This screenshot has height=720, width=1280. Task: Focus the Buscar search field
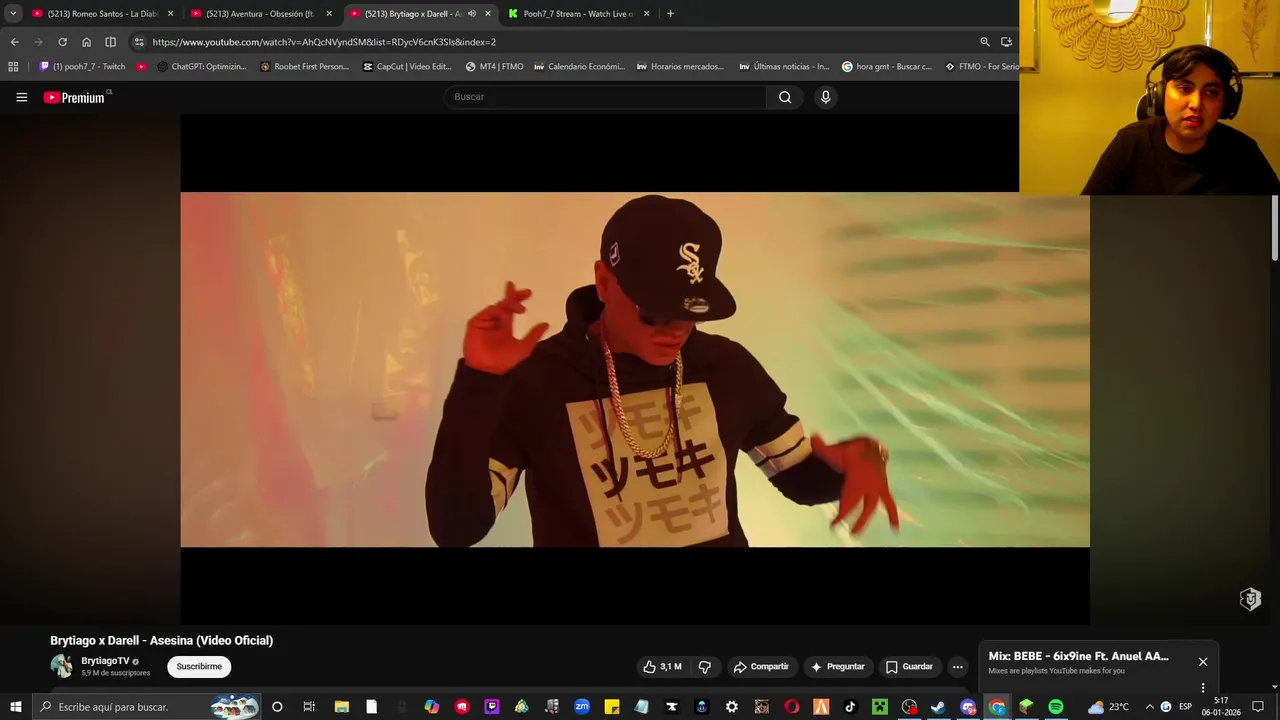[x=605, y=97]
